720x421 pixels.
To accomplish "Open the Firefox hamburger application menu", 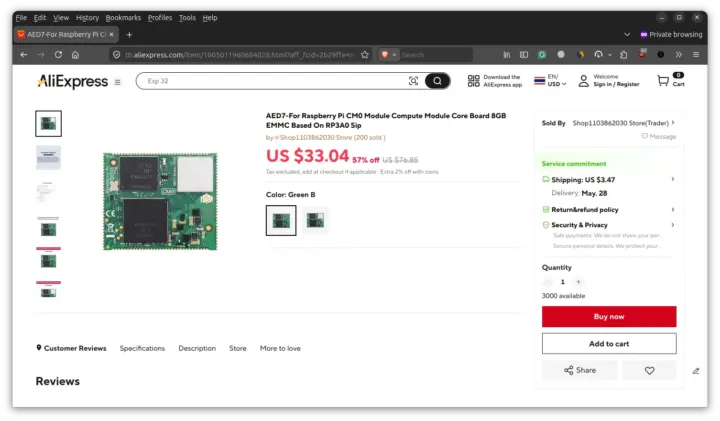I will coord(696,55).
